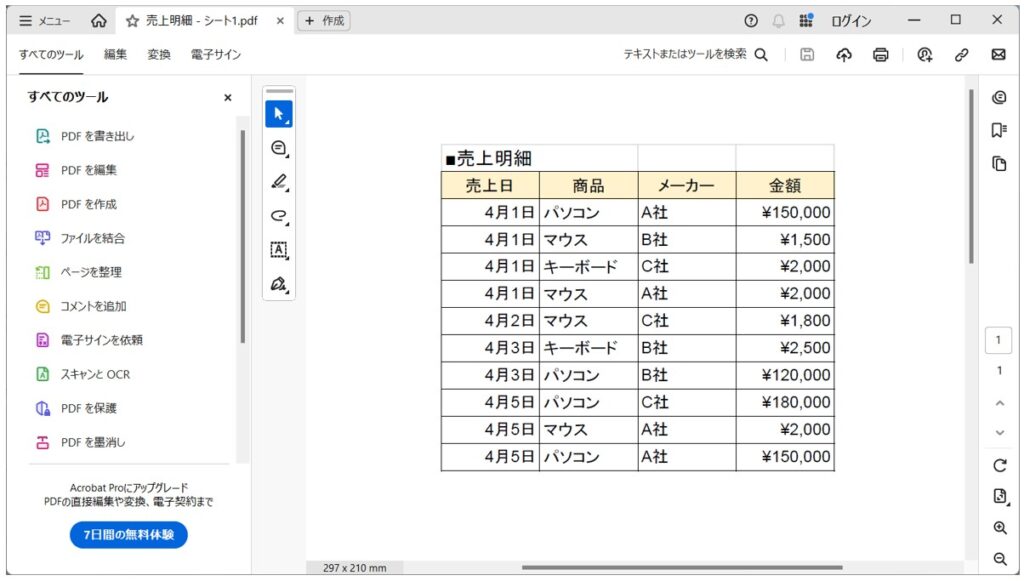
Task: Go to next page down chevron
Action: tap(999, 433)
